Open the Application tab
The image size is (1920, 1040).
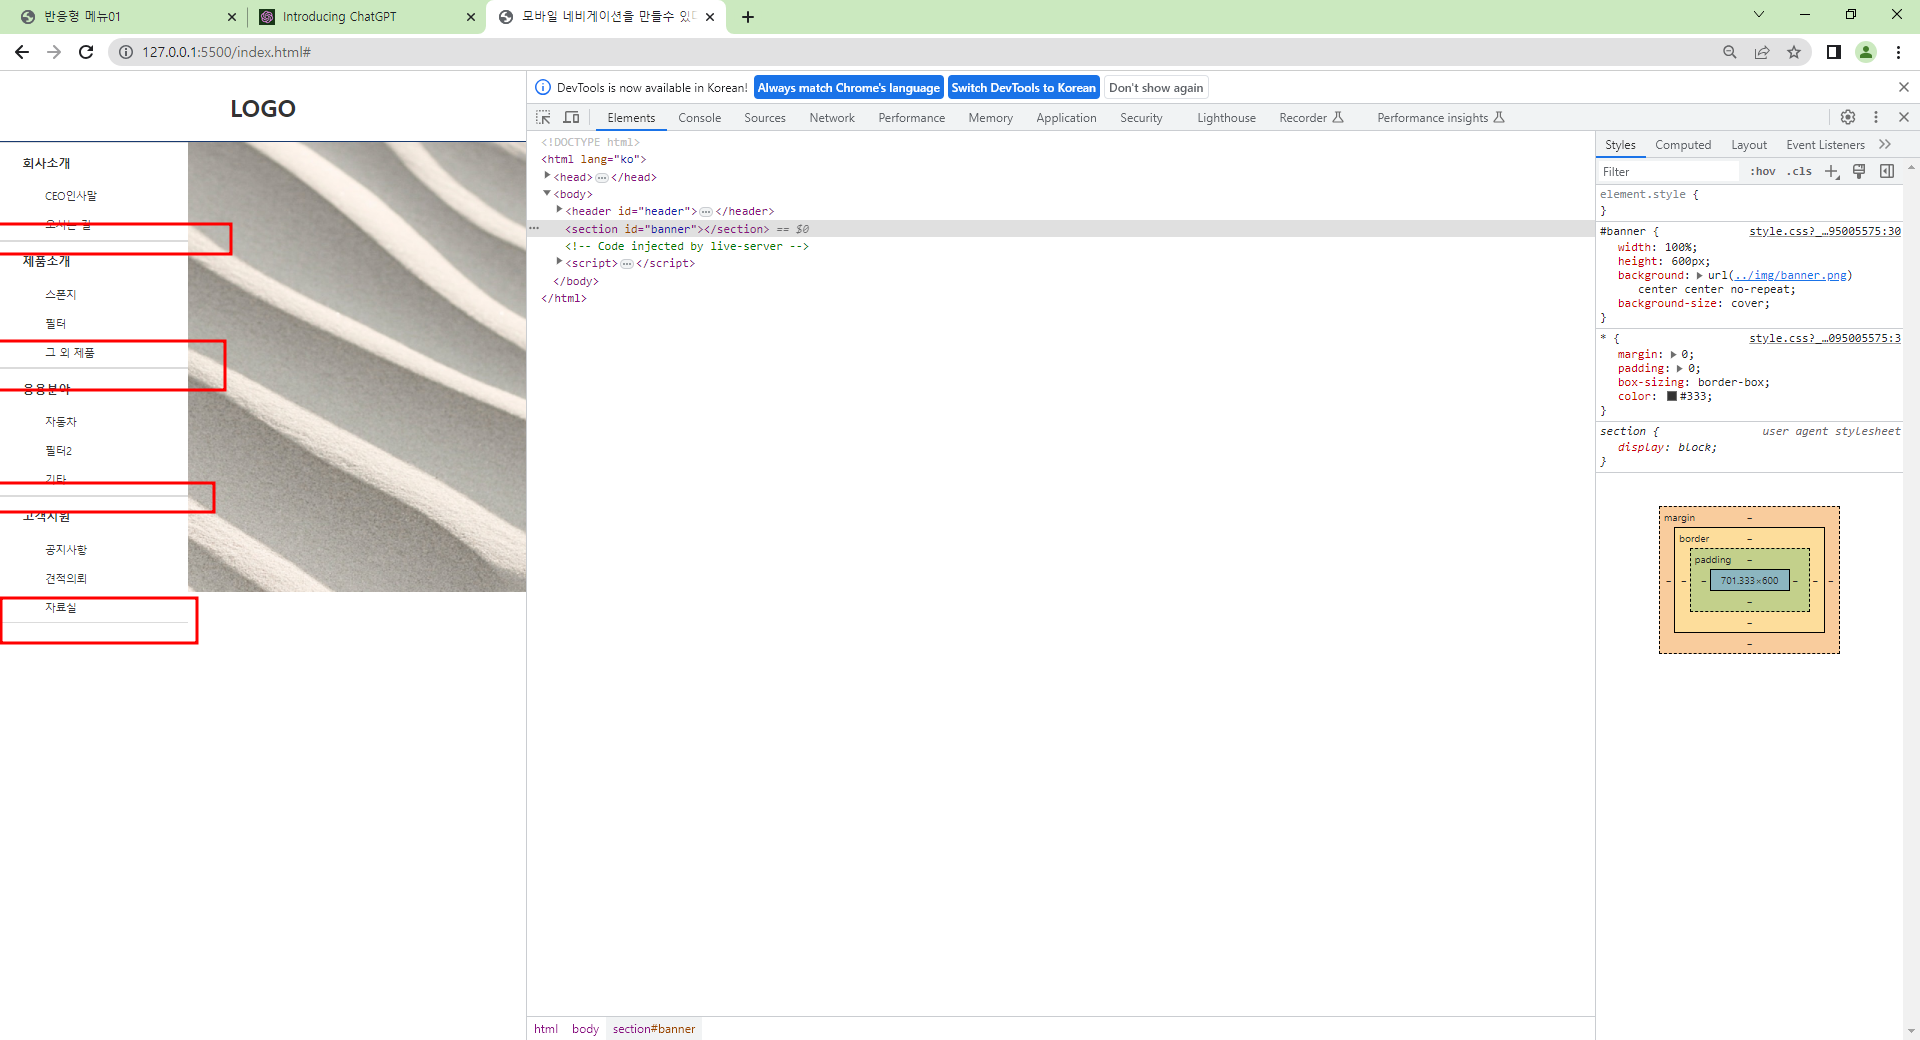tap(1066, 117)
